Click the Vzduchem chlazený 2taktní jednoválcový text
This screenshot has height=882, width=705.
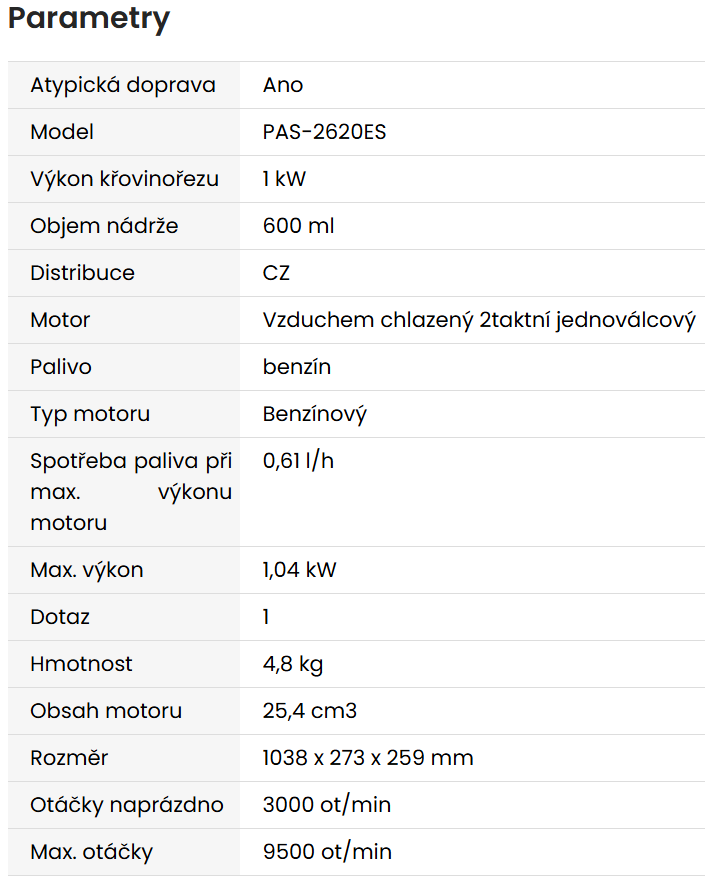tap(479, 320)
